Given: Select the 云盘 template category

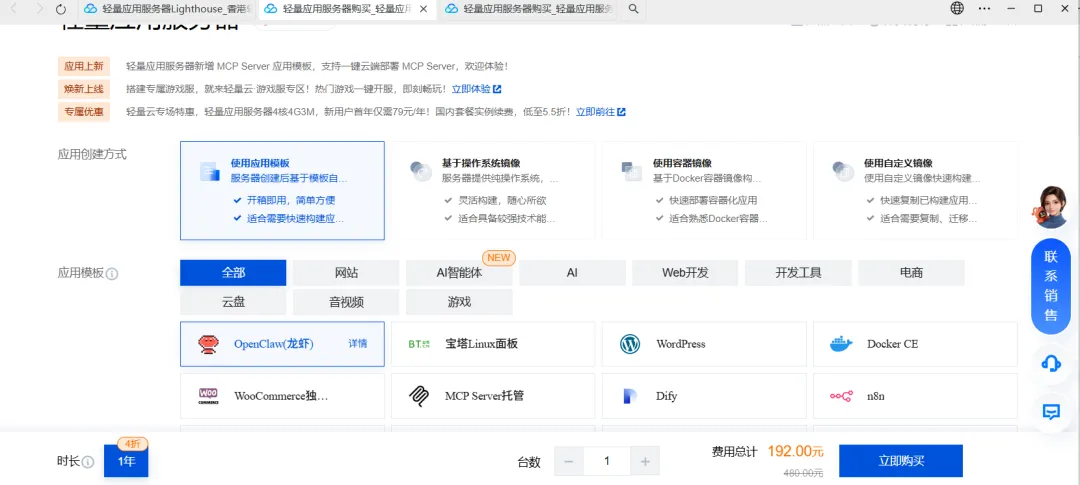Looking at the screenshot, I should (233, 302).
